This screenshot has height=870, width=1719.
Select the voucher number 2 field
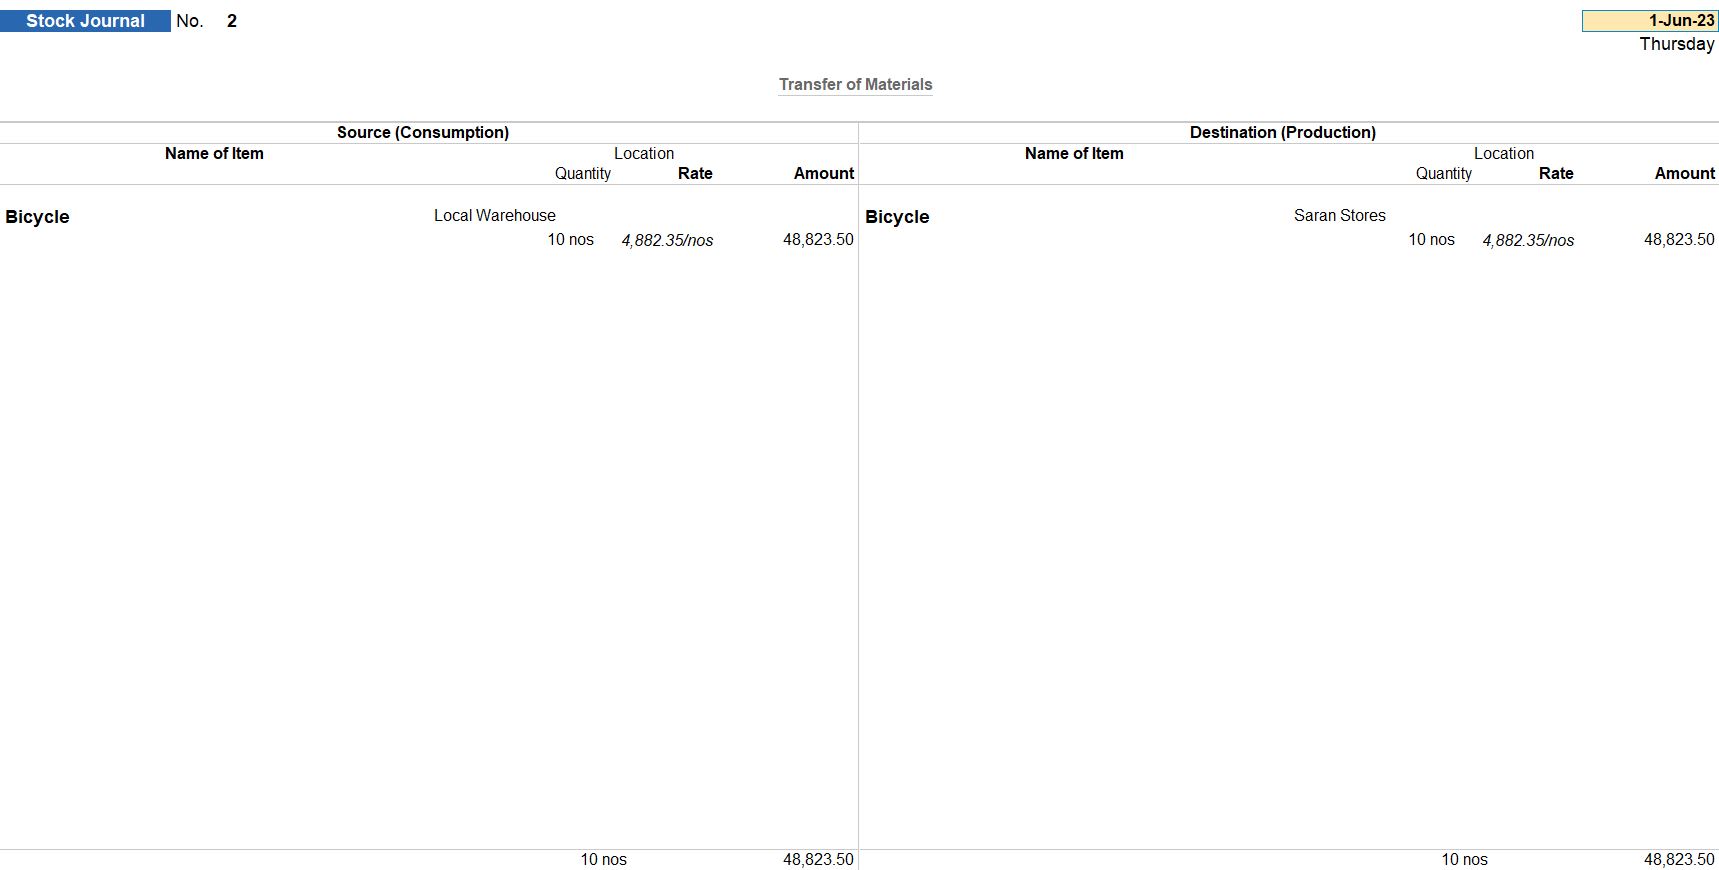232,21
